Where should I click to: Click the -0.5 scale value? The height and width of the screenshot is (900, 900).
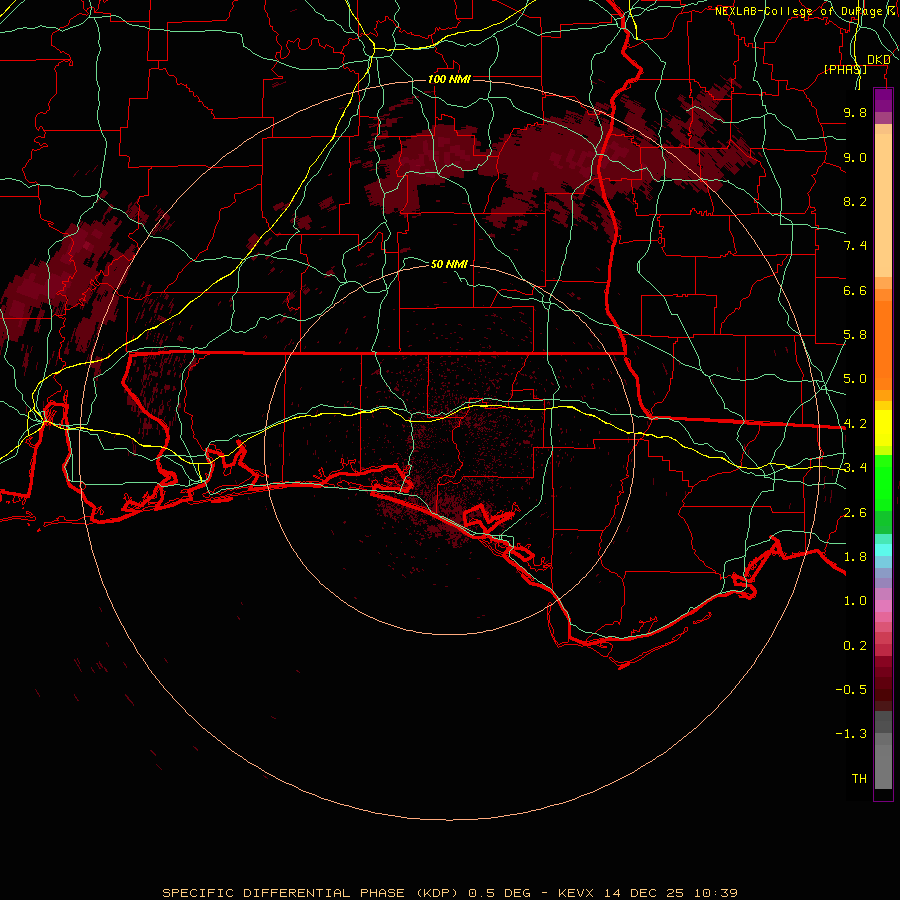tap(851, 690)
